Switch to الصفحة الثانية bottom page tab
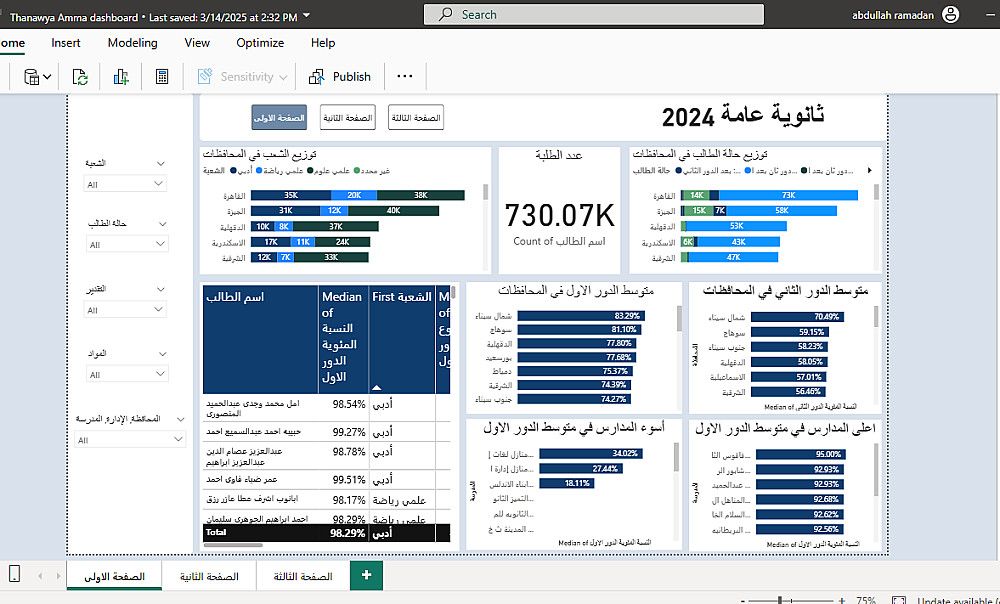 [209, 576]
